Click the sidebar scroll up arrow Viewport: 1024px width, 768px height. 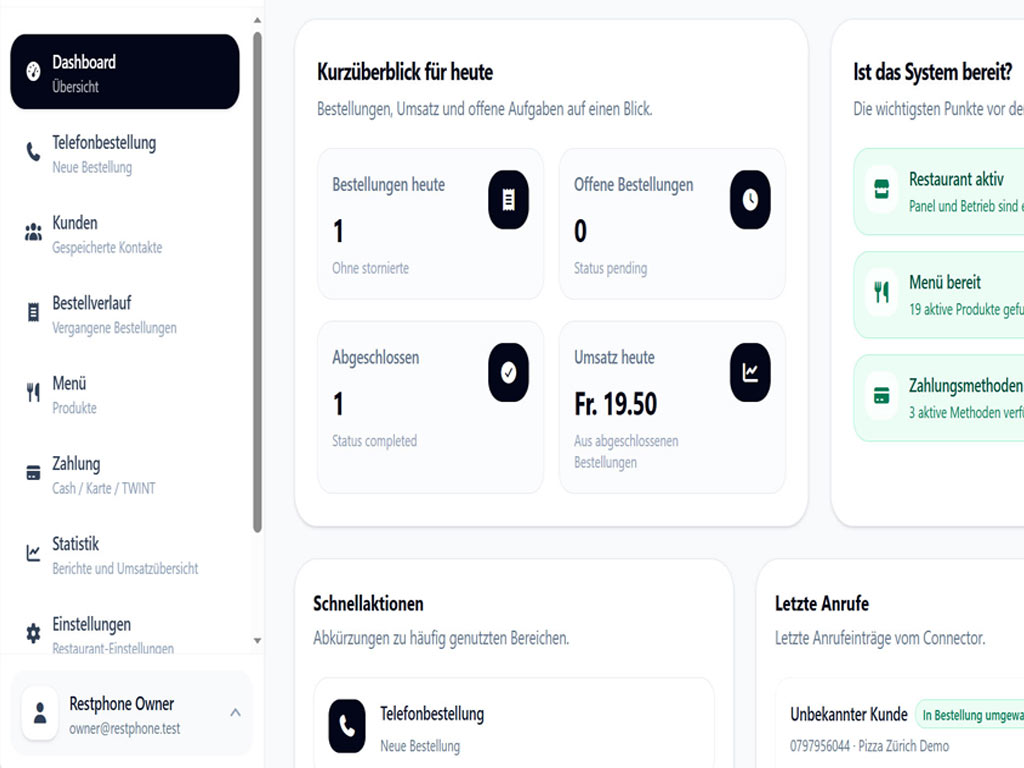pos(257,20)
